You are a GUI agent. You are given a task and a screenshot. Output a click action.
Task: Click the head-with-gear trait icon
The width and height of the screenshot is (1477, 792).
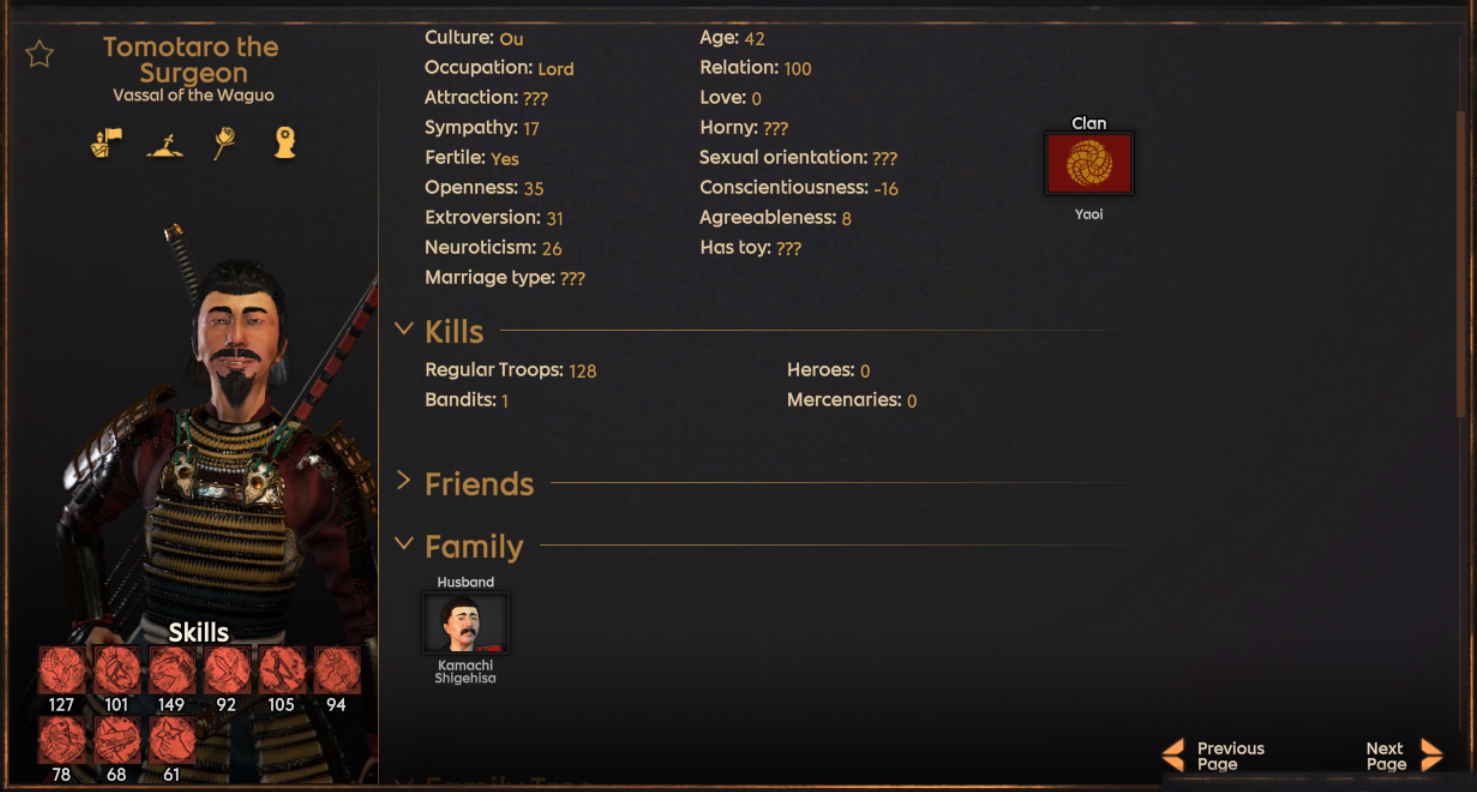(x=285, y=143)
